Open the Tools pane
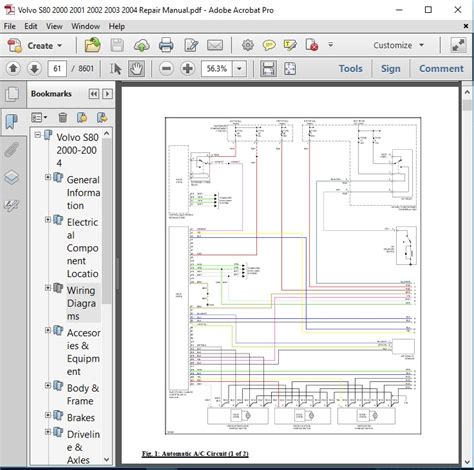This screenshot has height=470, width=474. tap(350, 69)
